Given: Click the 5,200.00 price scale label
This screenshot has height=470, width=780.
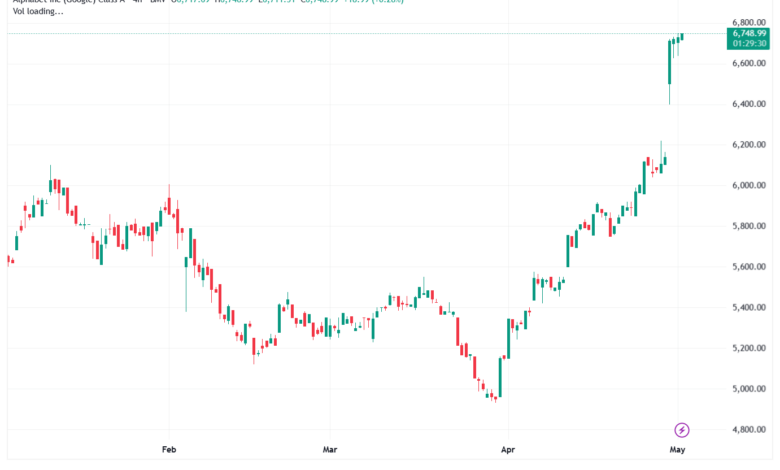Looking at the screenshot, I should point(749,348).
